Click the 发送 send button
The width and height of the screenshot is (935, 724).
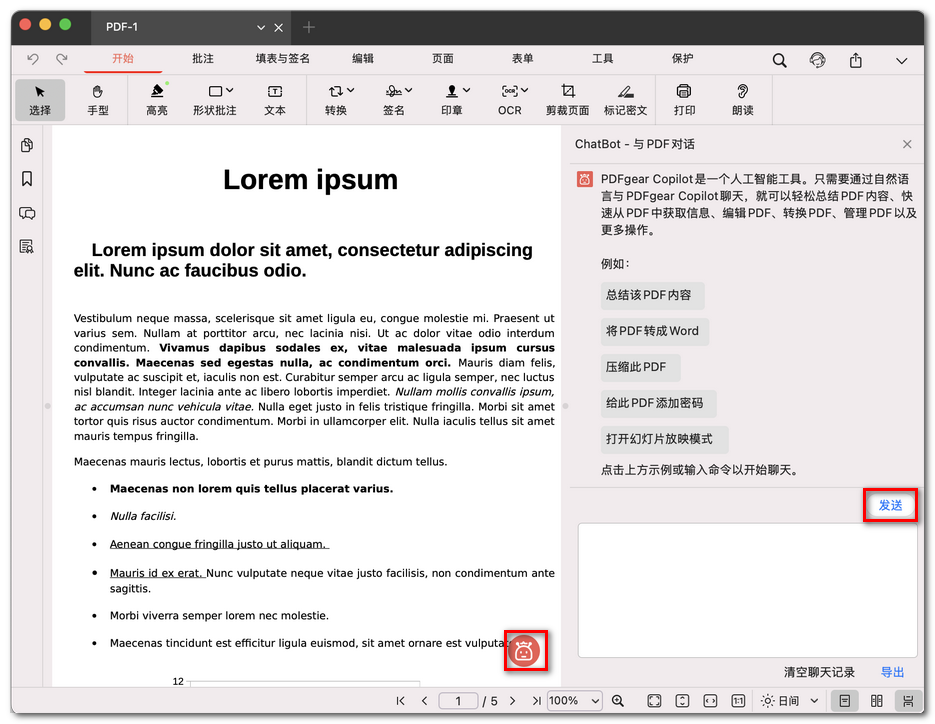point(890,506)
